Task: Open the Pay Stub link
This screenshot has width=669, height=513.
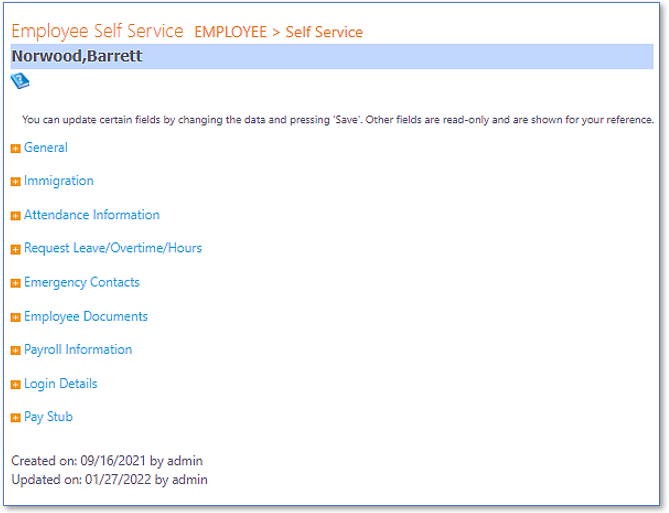Action: (48, 417)
